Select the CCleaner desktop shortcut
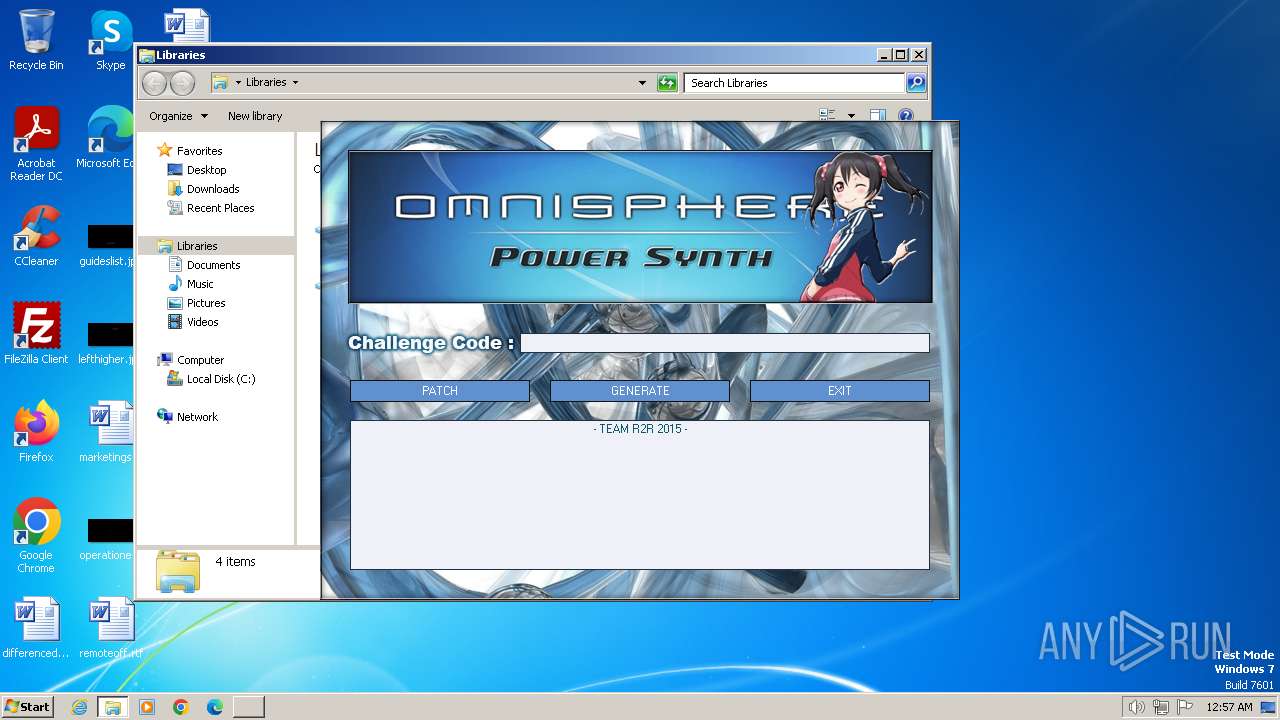The image size is (1280, 720). coord(36,236)
